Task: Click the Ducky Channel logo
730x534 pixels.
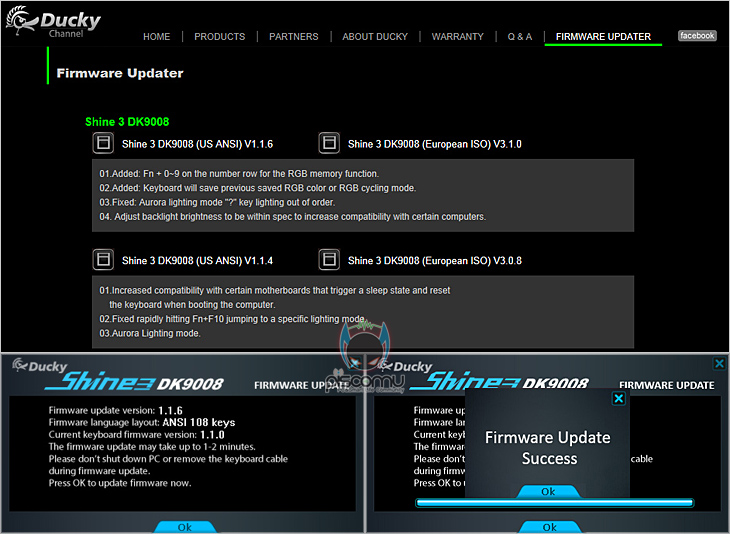Action: 53,21
